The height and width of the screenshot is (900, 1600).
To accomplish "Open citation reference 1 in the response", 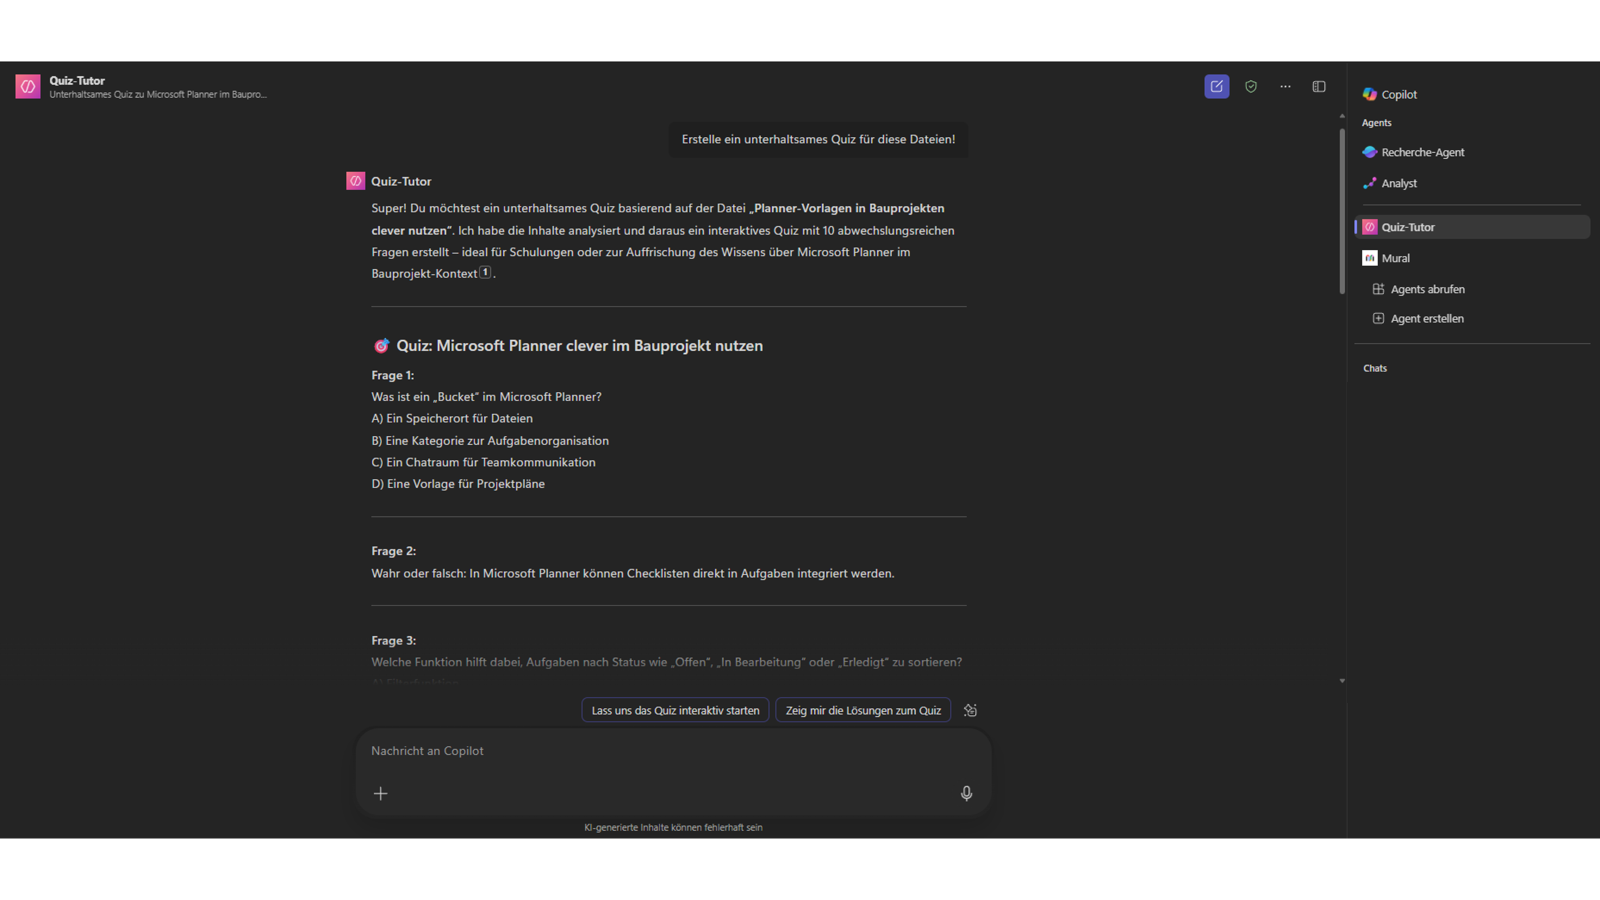I will 485,272.
